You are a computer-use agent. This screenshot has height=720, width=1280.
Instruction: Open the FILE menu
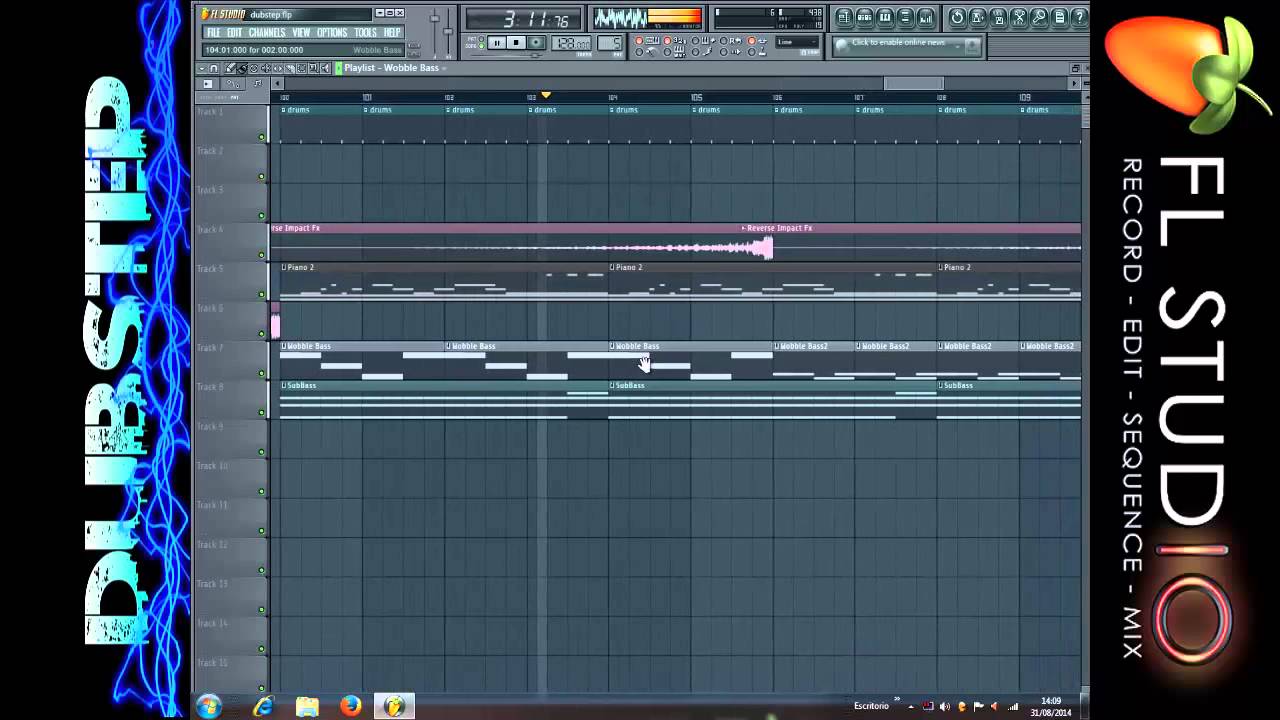(x=214, y=32)
